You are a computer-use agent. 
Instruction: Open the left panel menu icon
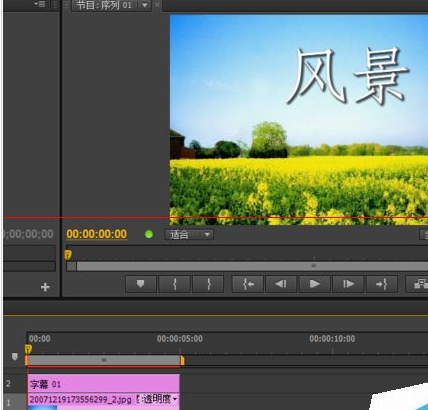[x=40, y=4]
